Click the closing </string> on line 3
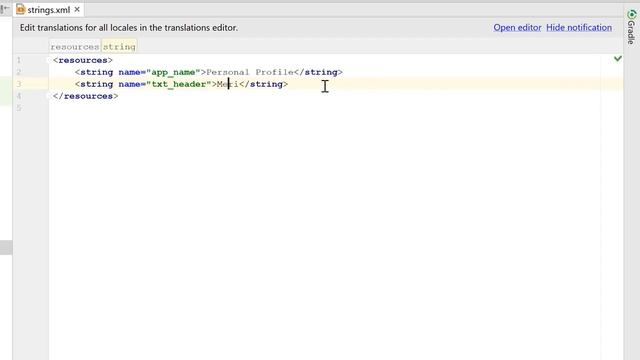This screenshot has width=640, height=360. [263, 84]
